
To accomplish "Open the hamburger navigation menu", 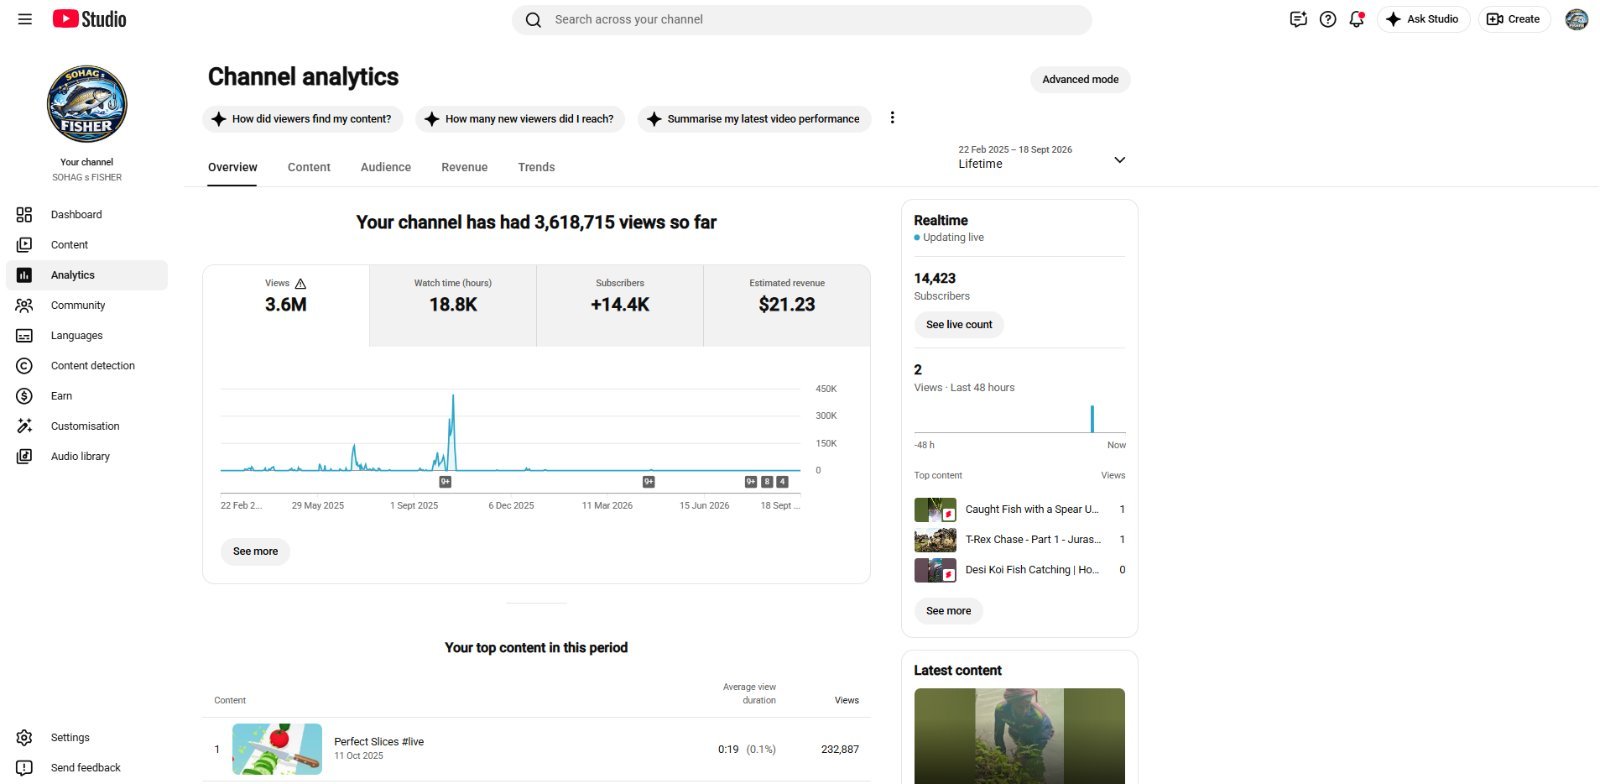I will pos(25,19).
